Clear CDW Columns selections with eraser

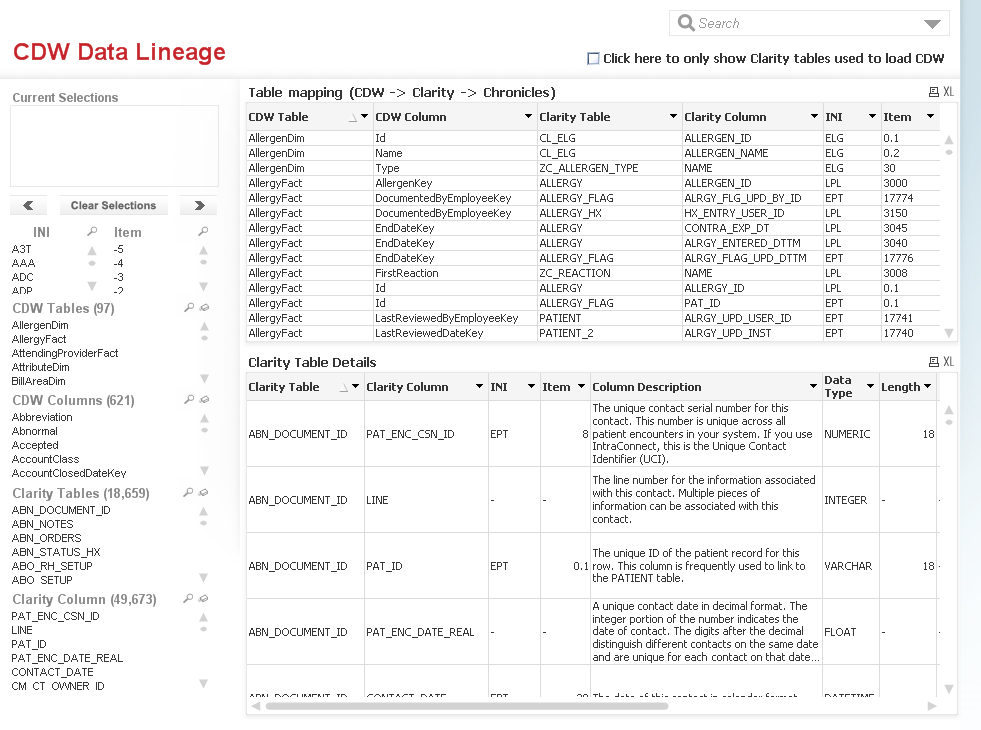[x=203, y=400]
